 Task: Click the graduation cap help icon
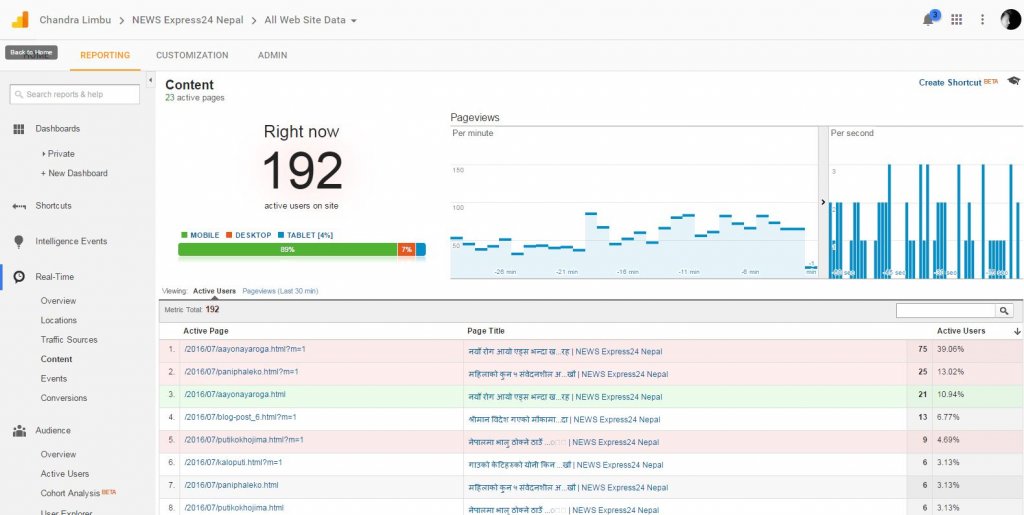click(x=1014, y=81)
